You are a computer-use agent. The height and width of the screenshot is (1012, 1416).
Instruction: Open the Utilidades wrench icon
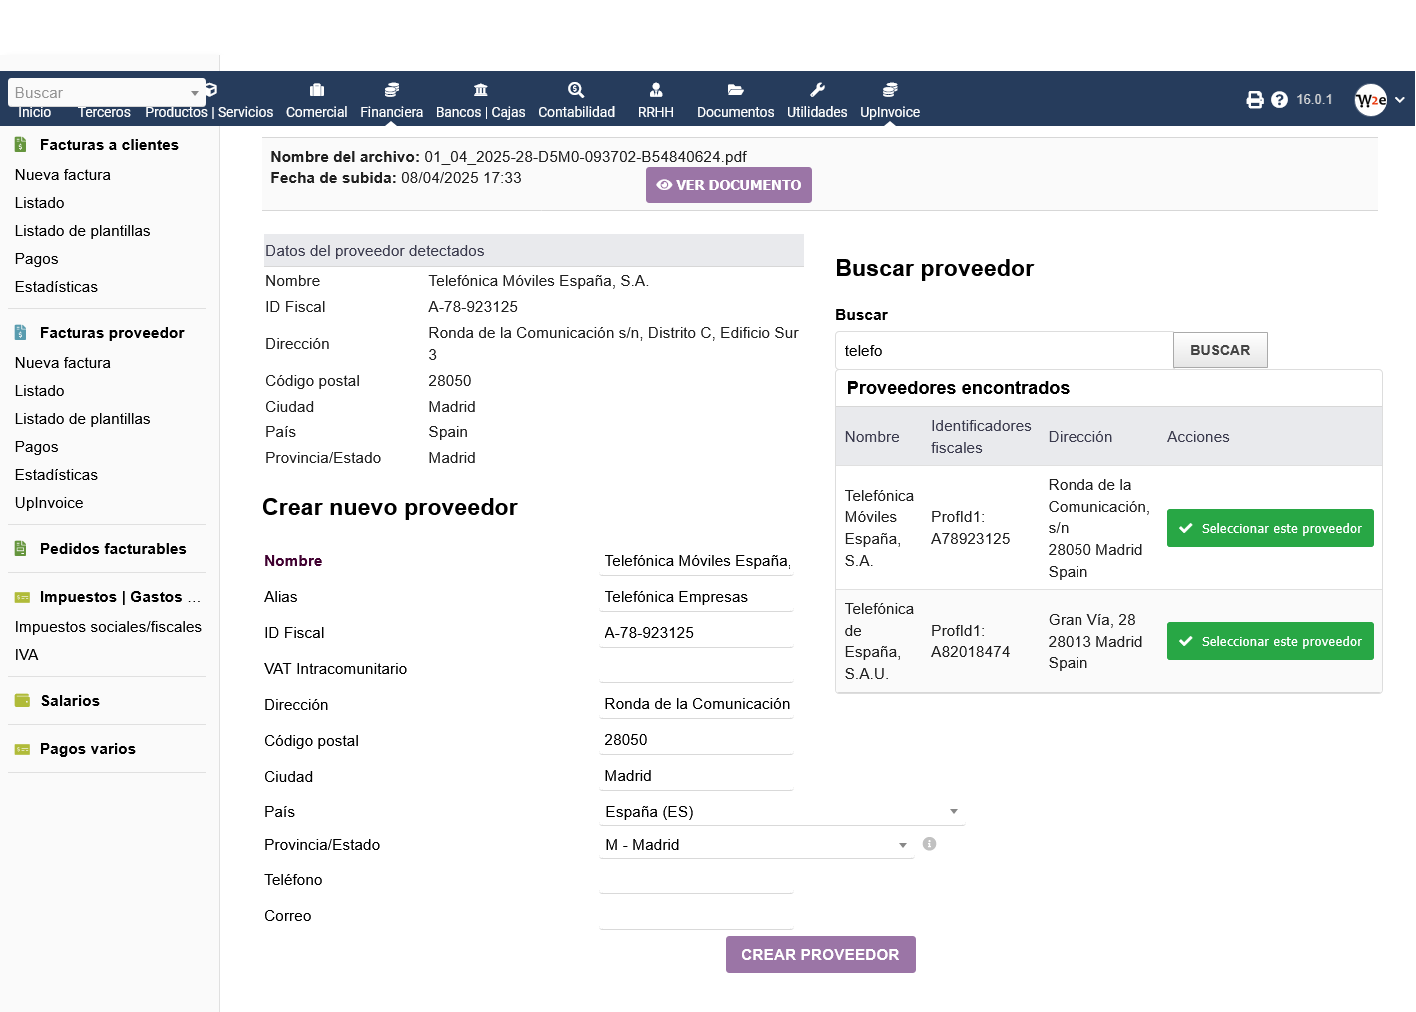point(817,90)
